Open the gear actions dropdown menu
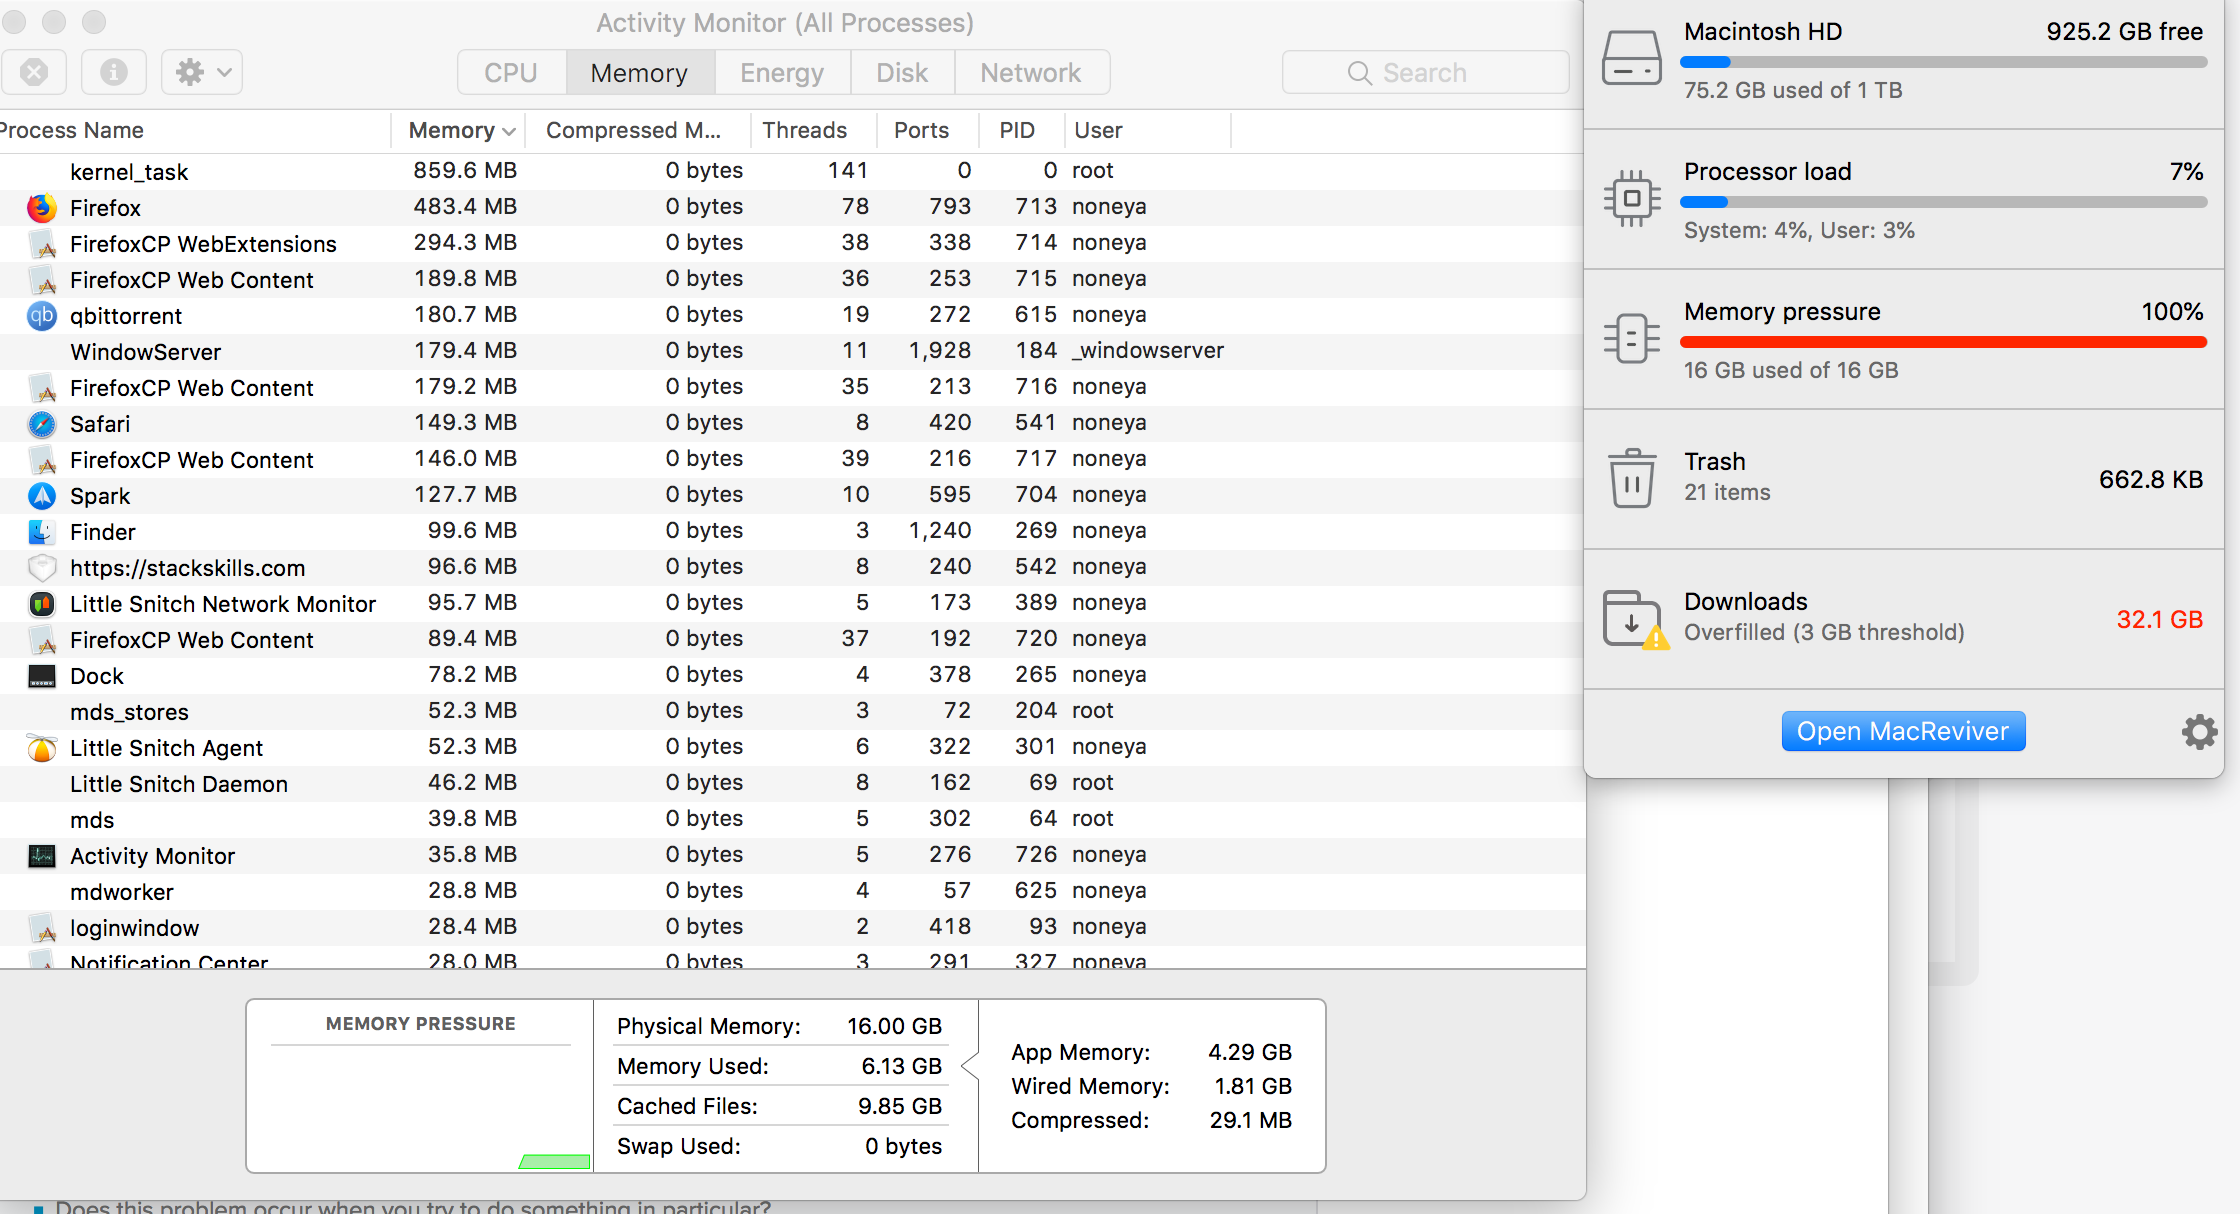This screenshot has width=2240, height=1214. [x=202, y=72]
